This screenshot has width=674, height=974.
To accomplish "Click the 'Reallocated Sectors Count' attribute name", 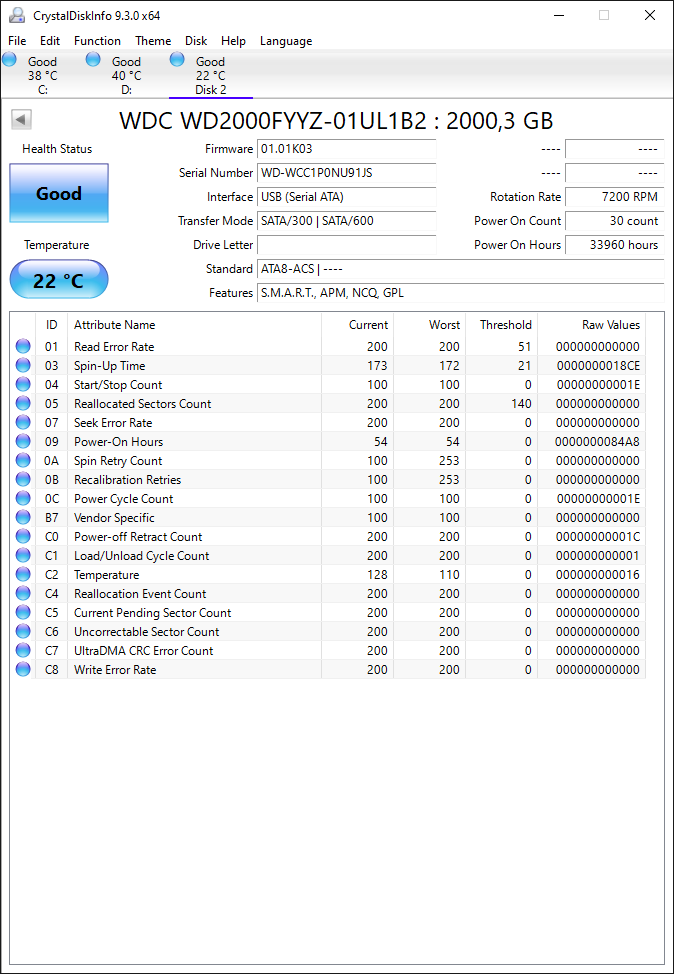I will coord(143,403).
